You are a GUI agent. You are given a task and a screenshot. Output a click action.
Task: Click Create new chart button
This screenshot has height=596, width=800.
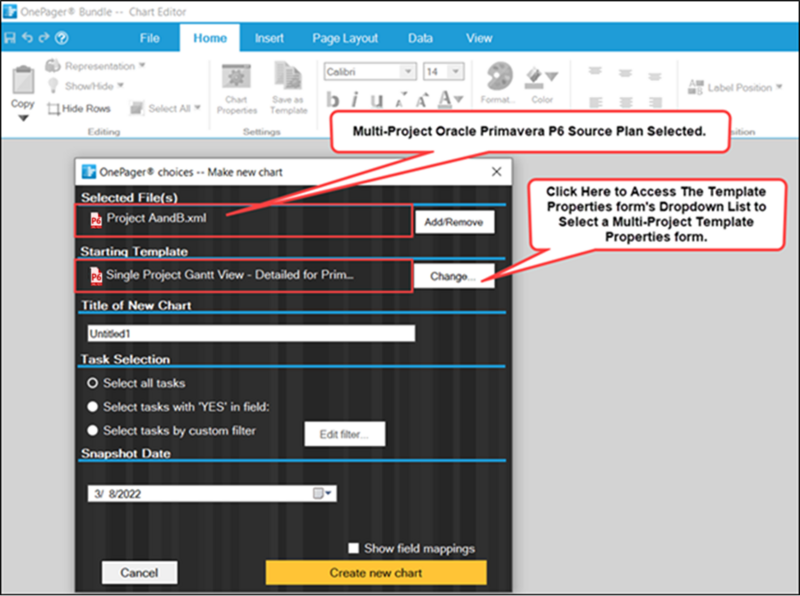point(376,573)
